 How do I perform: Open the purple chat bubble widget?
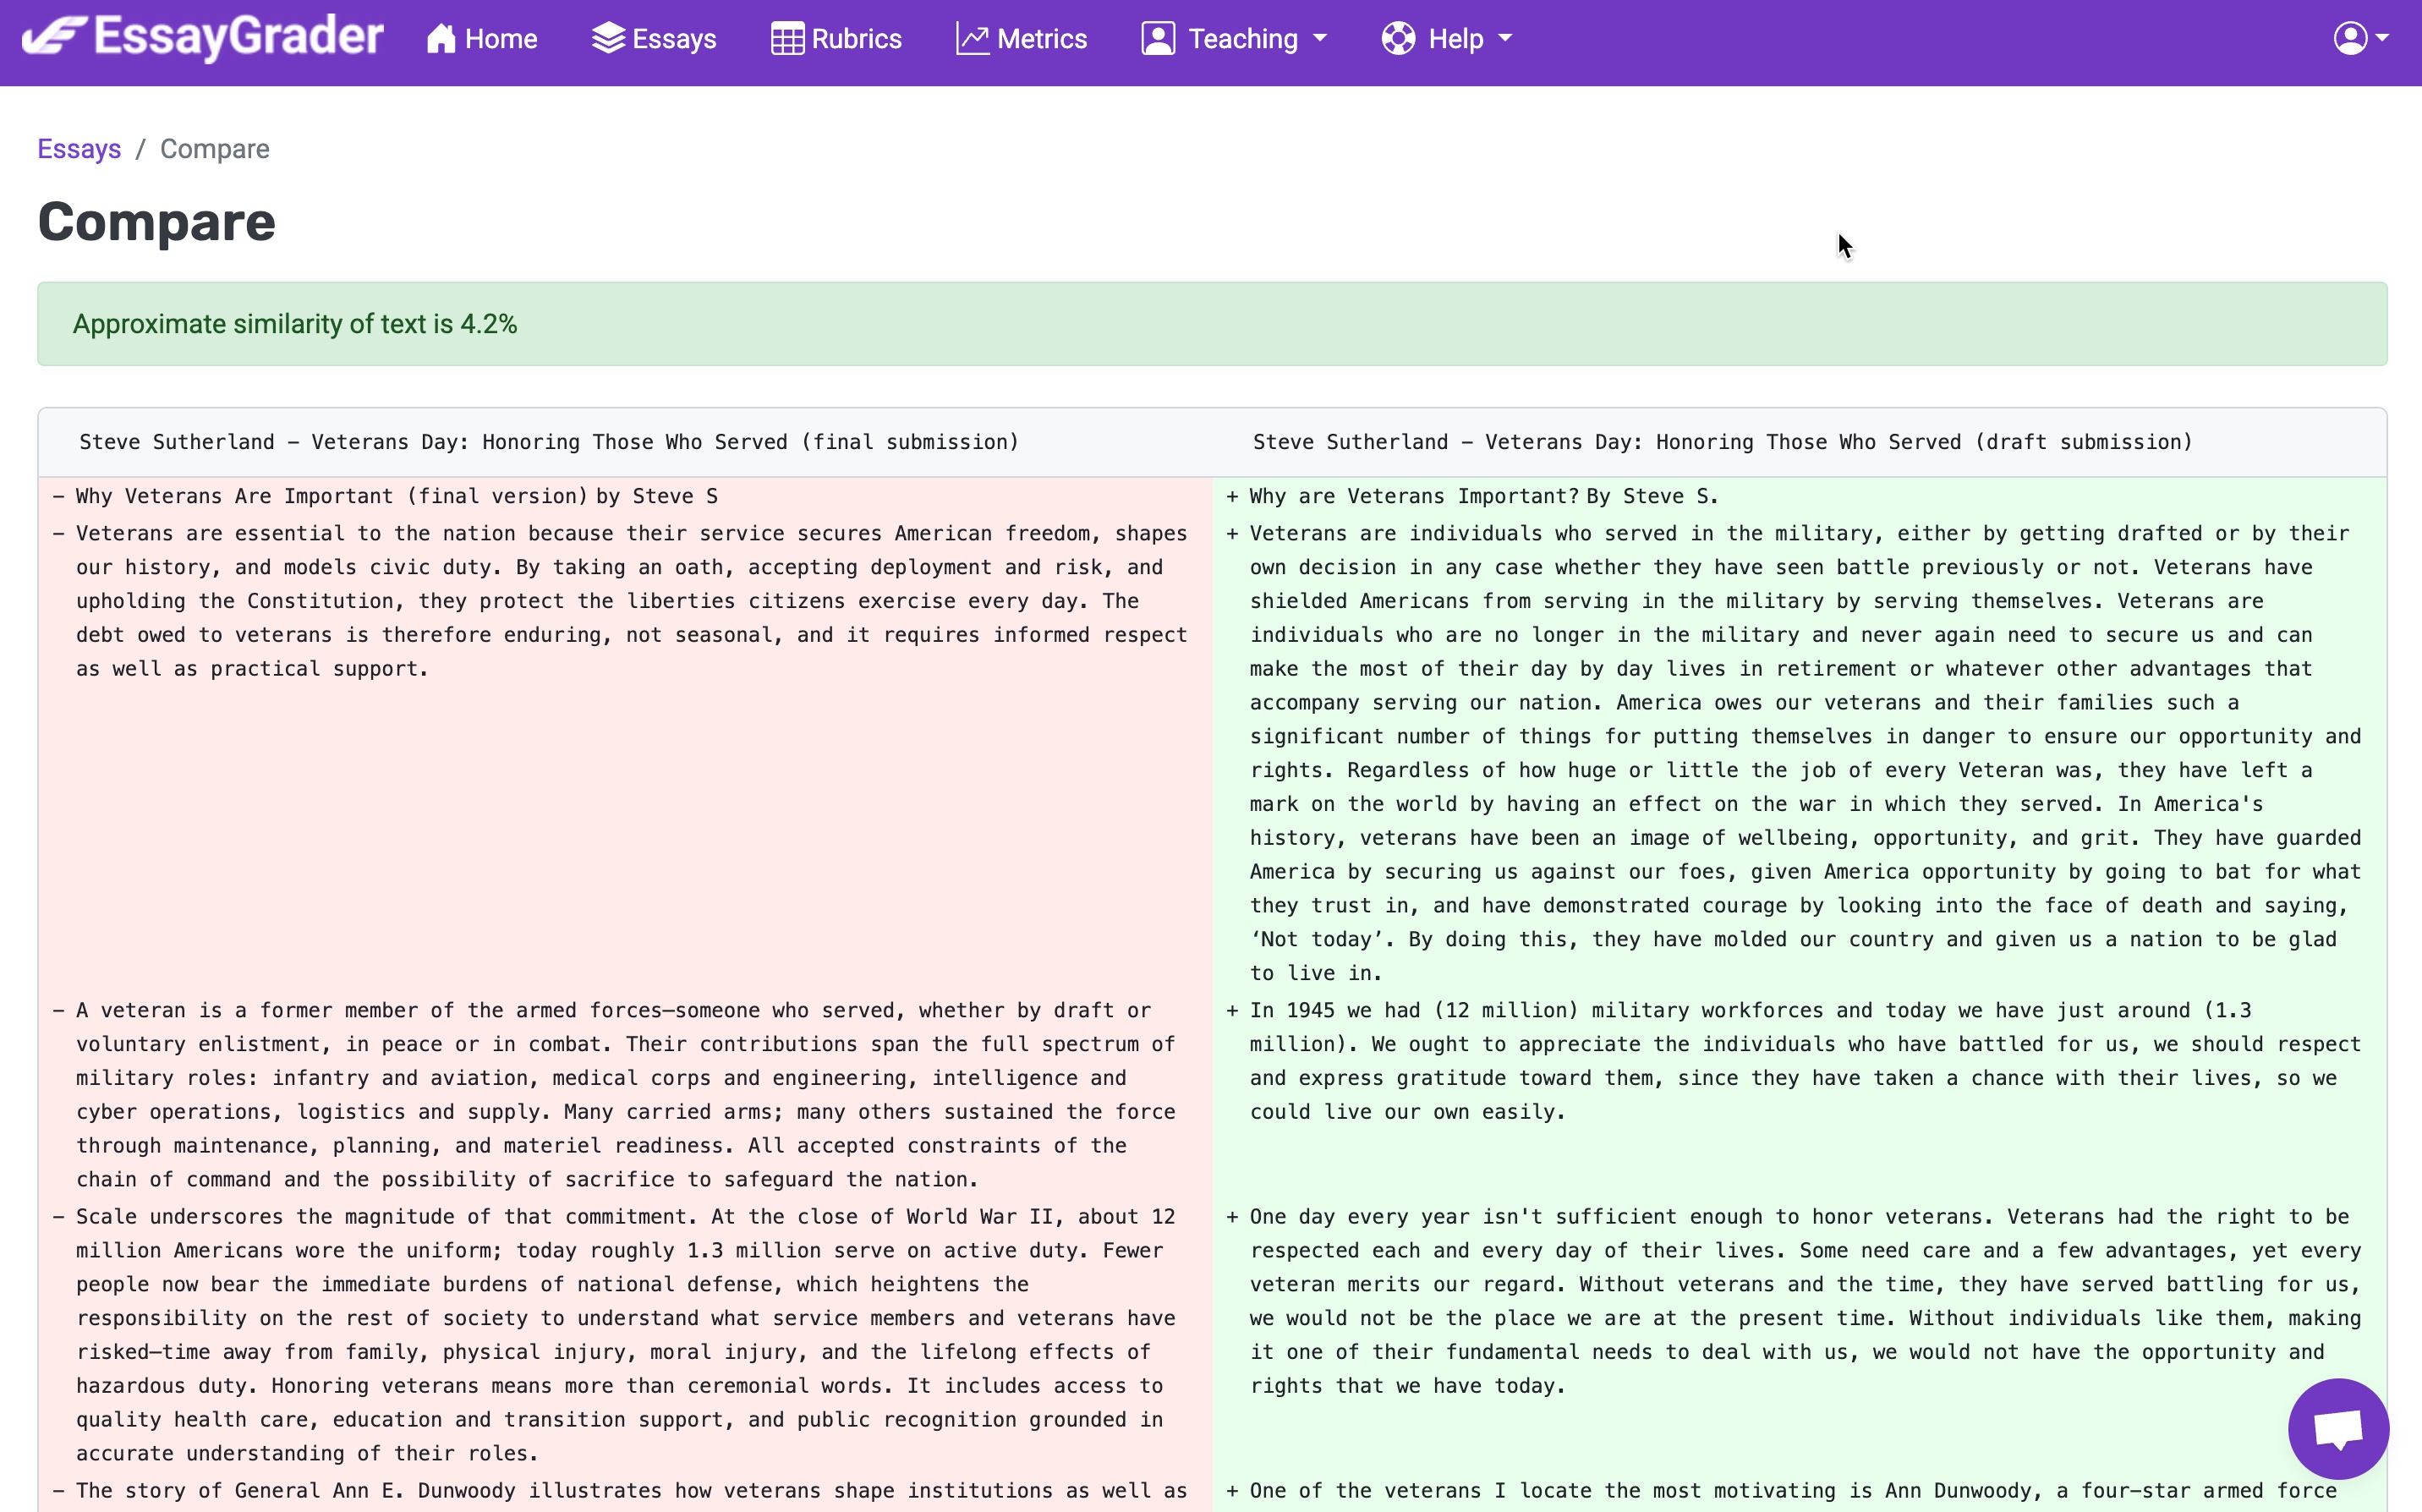point(2338,1428)
